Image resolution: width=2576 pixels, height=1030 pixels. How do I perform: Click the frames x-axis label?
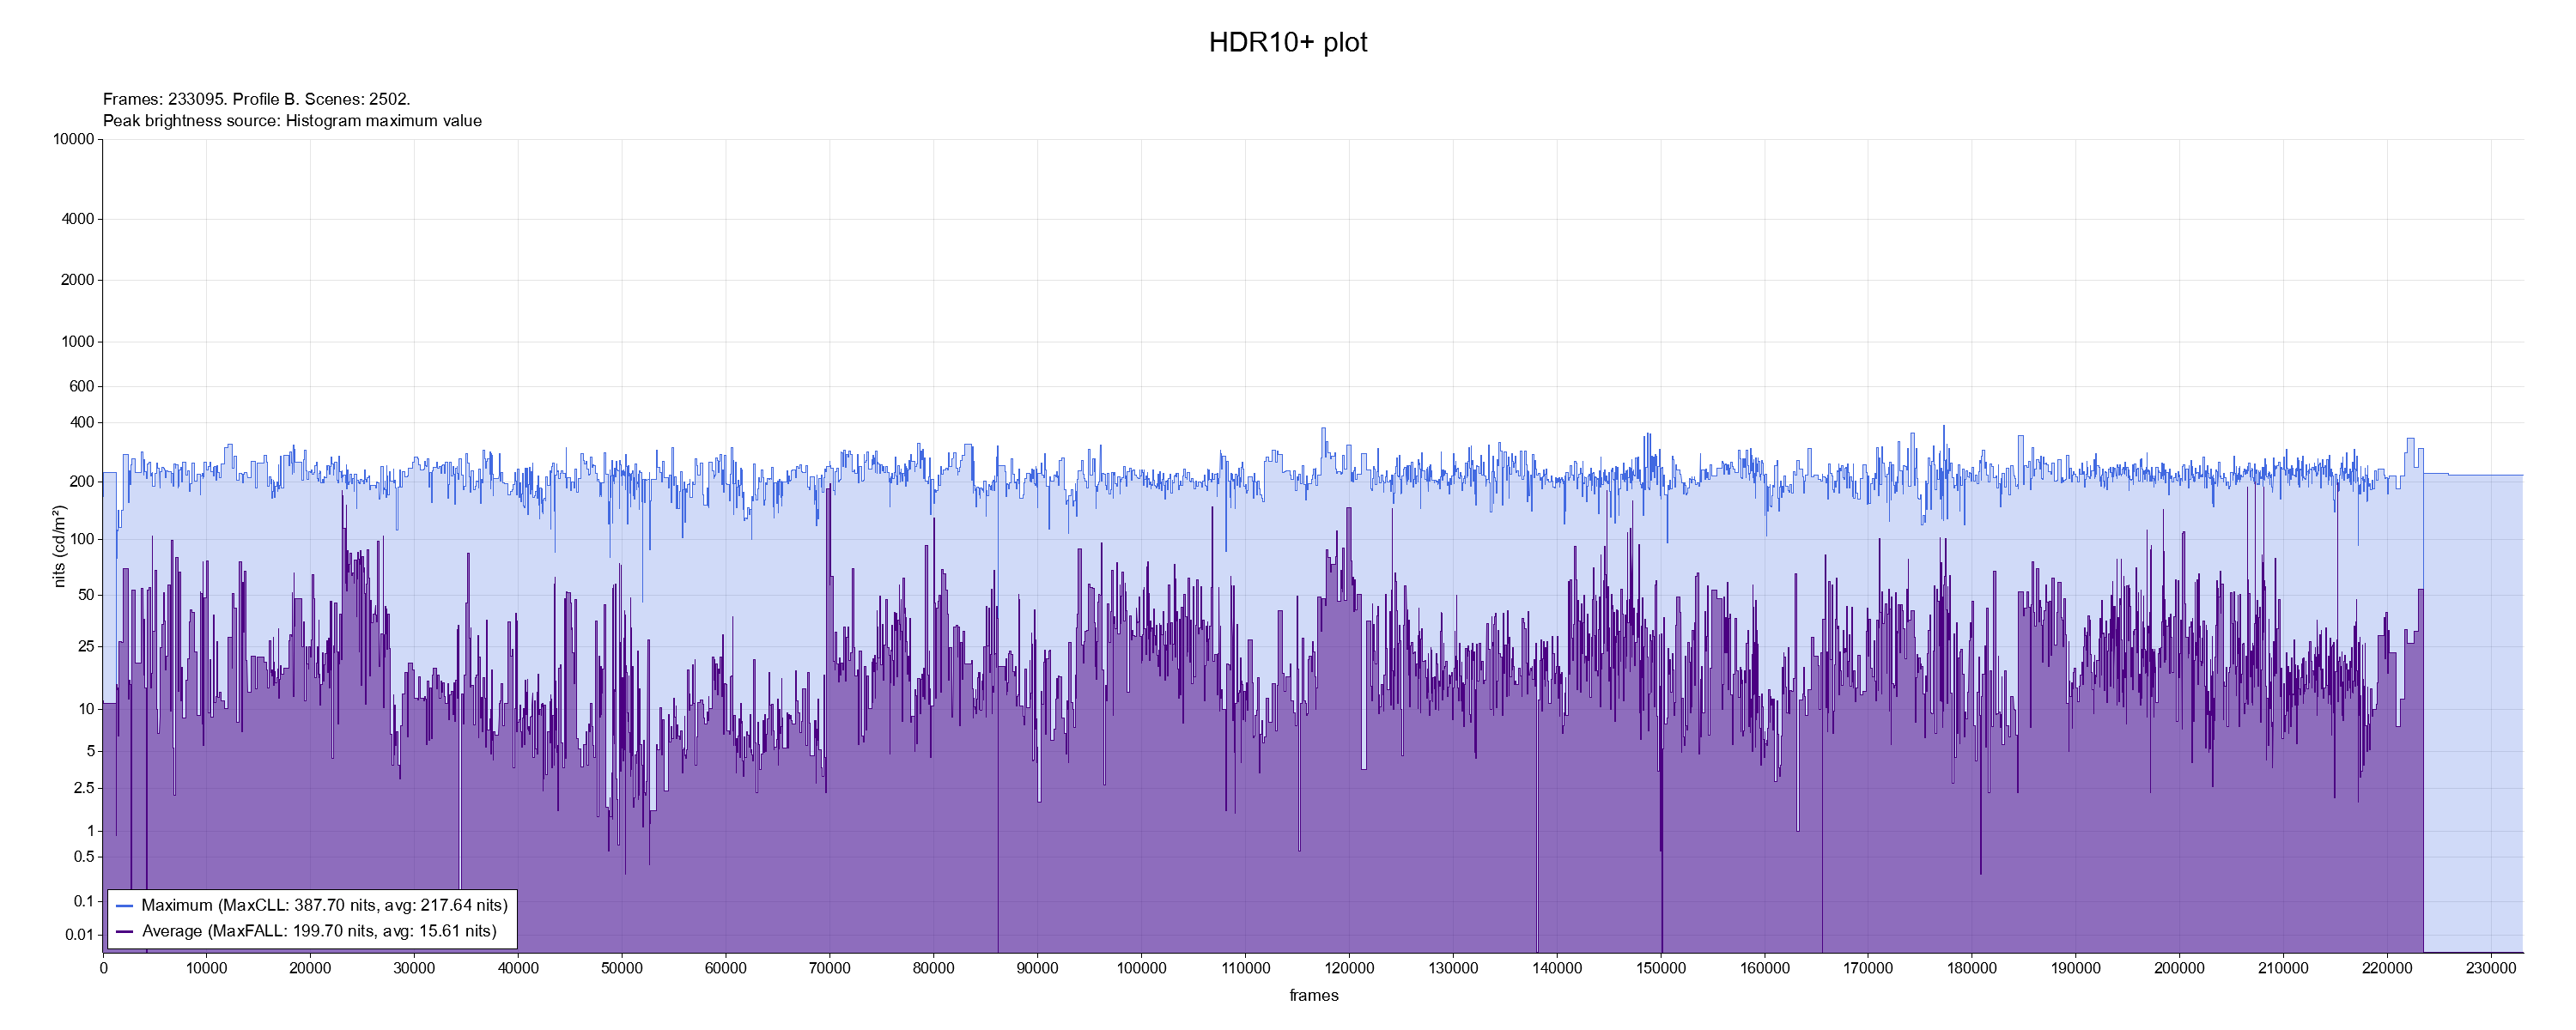point(1313,996)
